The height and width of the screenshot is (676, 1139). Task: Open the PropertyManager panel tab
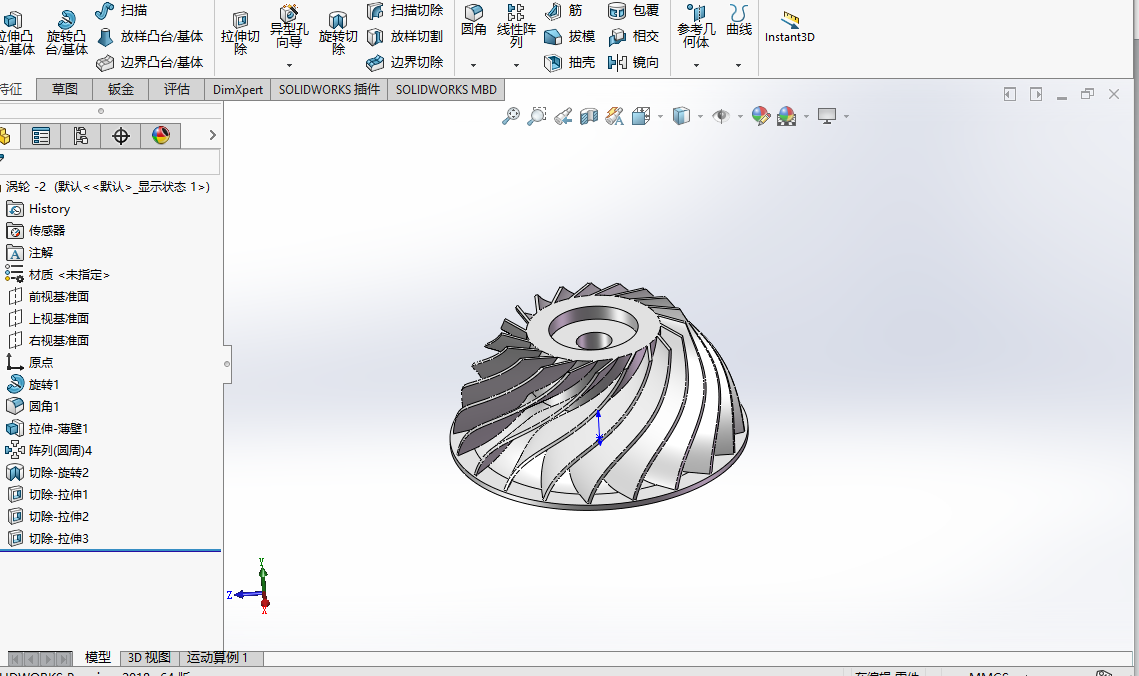point(41,136)
